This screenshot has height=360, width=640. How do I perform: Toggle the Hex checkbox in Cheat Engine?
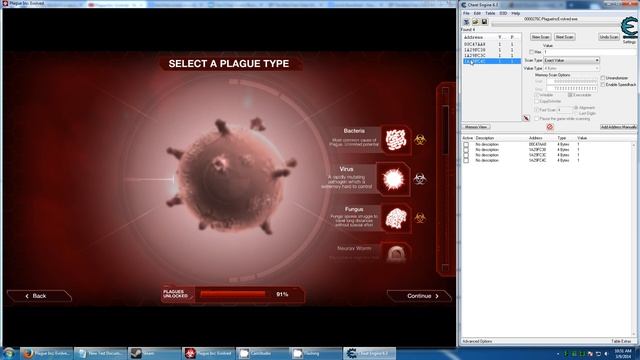tap(531, 52)
